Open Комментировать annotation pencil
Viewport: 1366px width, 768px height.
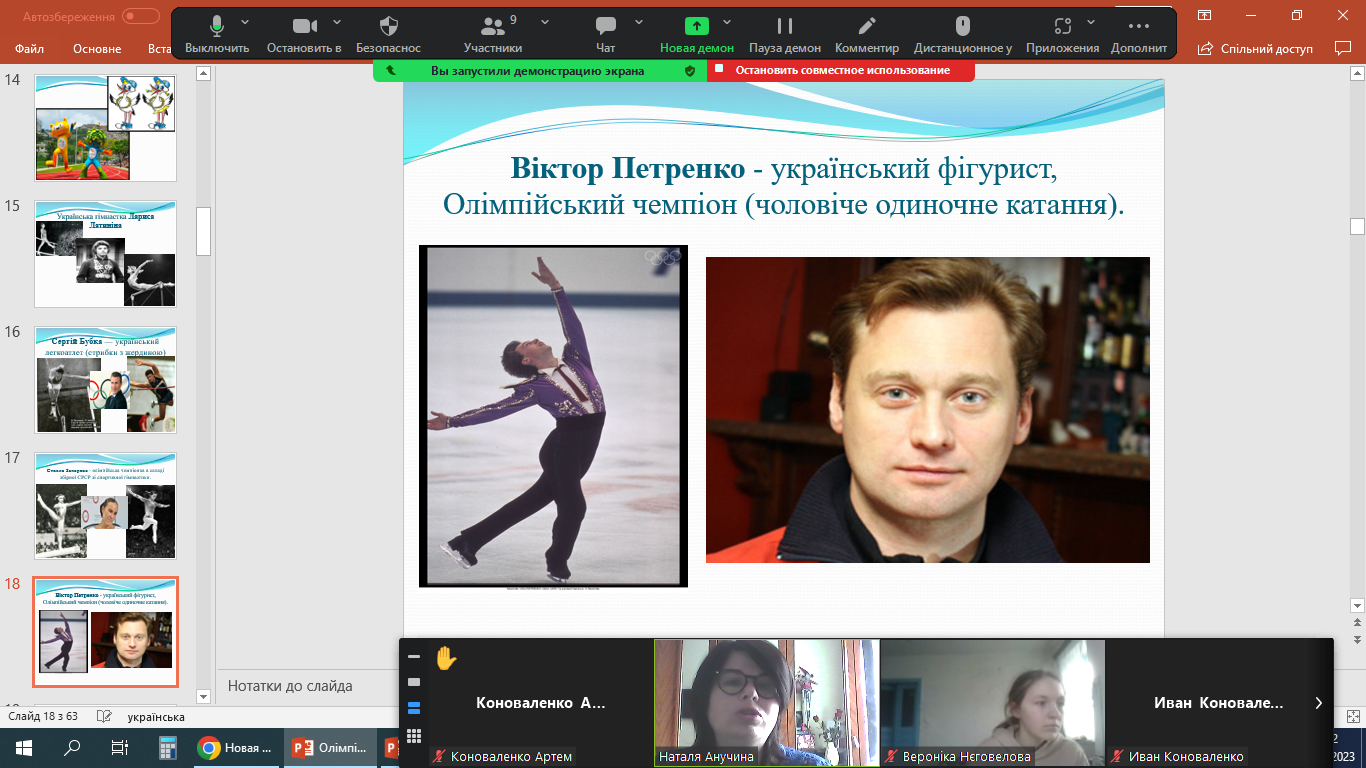(x=867, y=26)
